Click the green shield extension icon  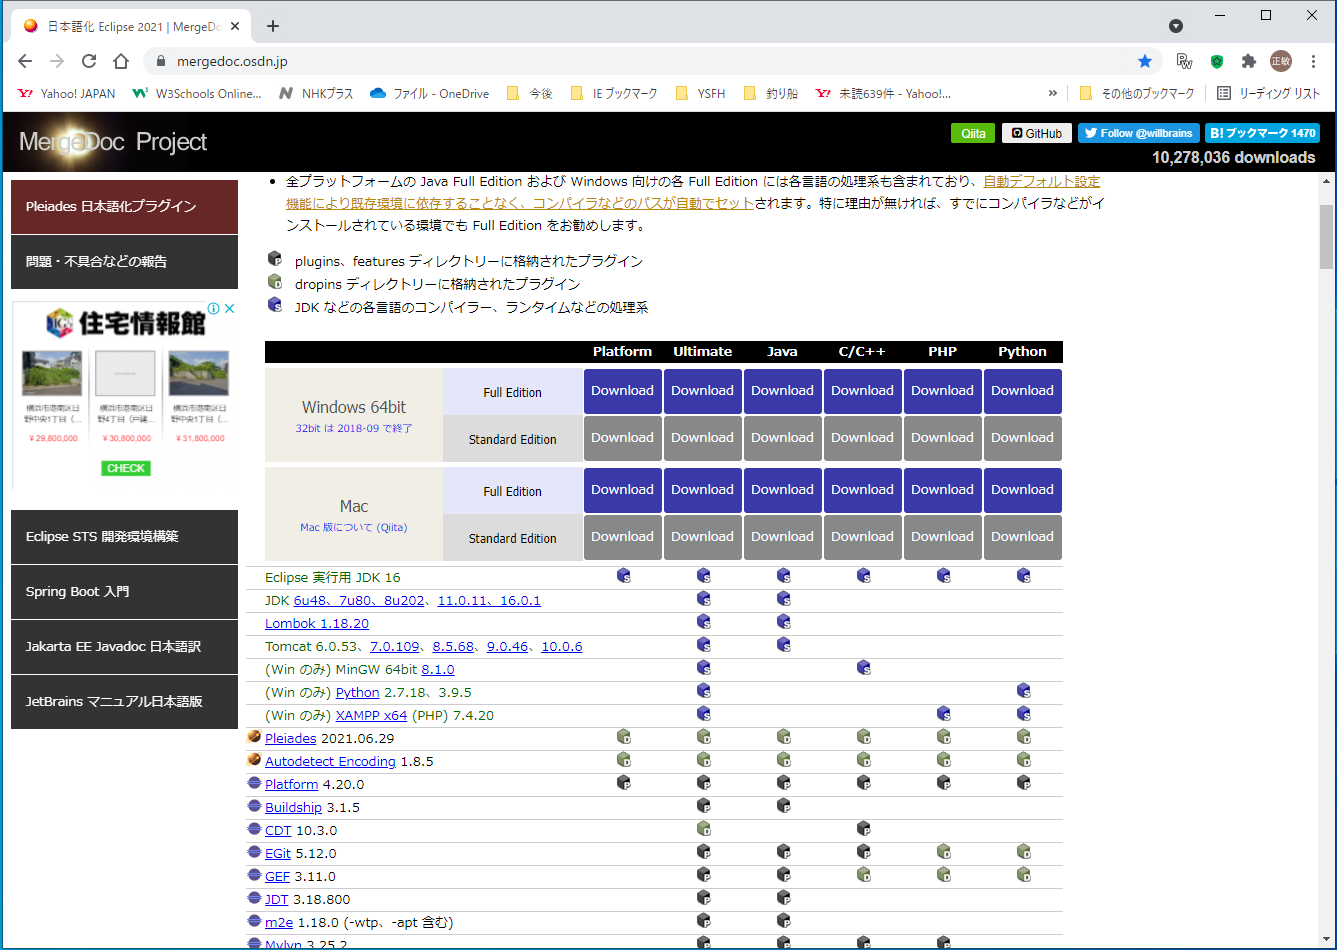(1217, 61)
